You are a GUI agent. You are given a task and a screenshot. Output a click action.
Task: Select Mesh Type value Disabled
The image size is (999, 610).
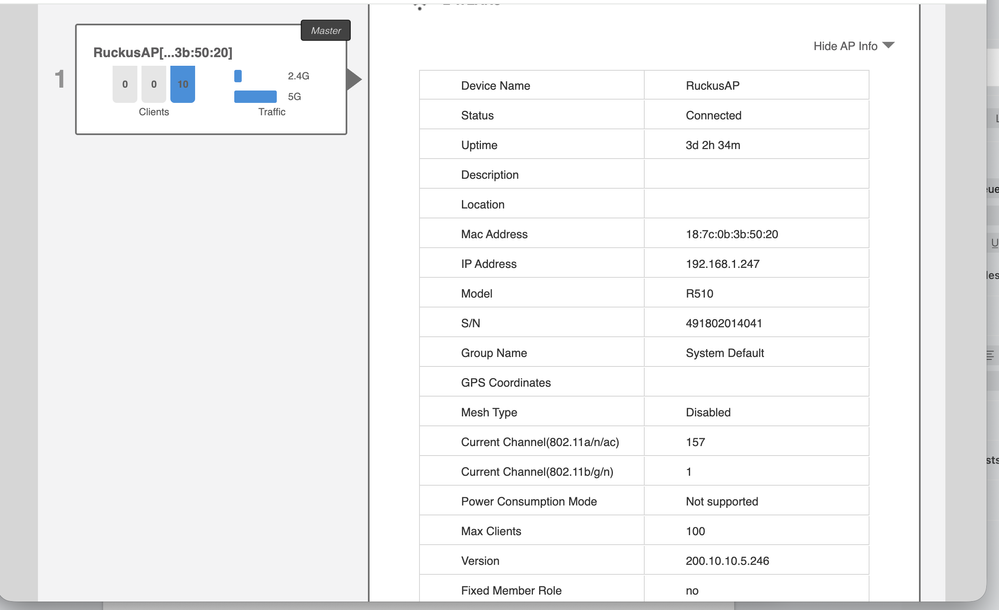click(x=708, y=412)
